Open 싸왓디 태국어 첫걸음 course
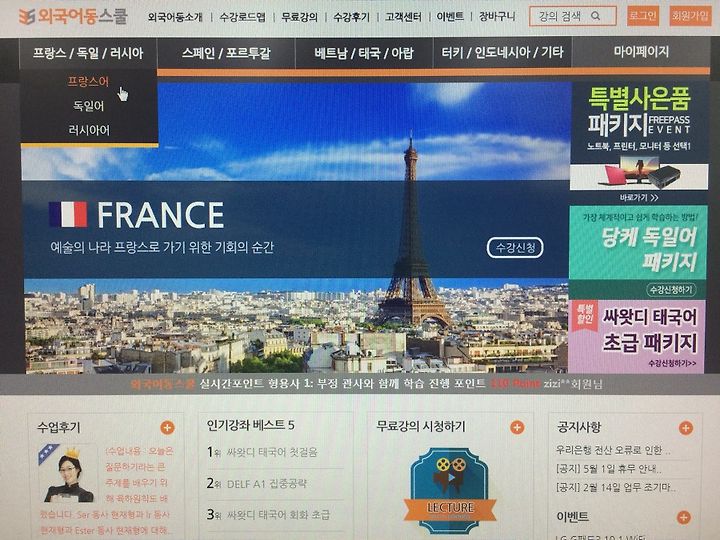The width and height of the screenshot is (720, 540). pos(272,452)
